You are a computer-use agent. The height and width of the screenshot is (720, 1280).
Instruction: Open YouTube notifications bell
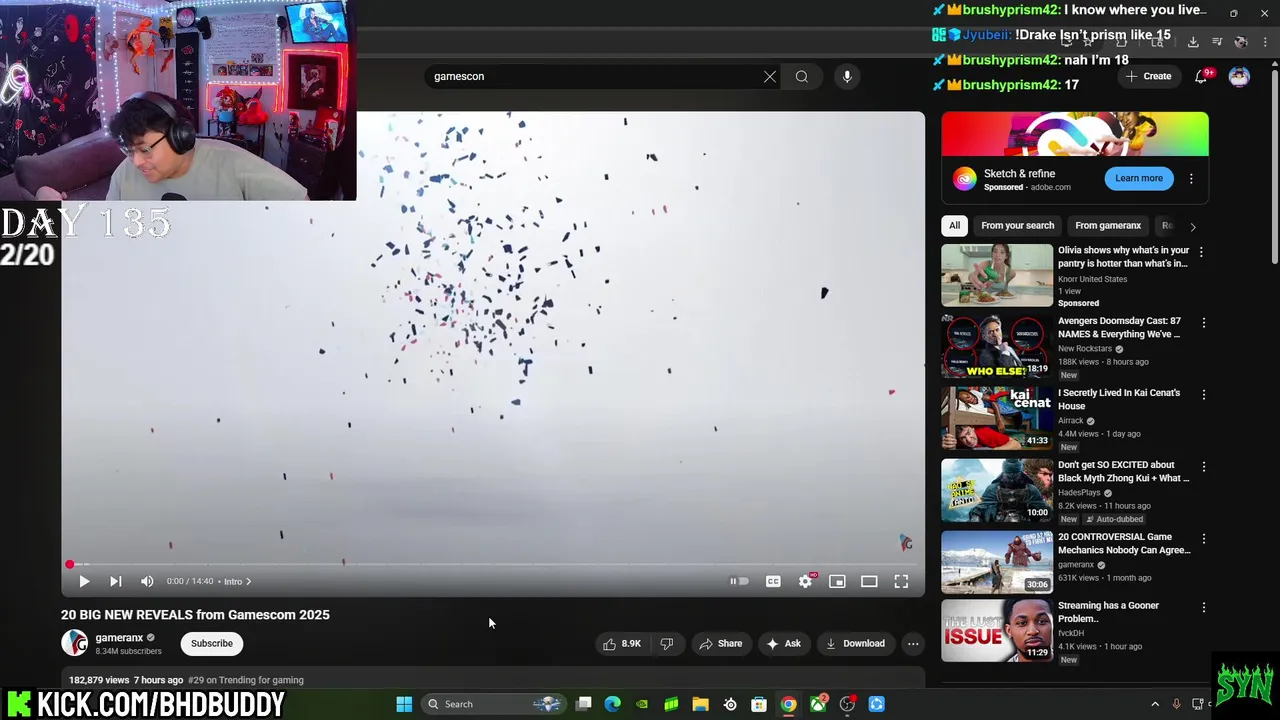(1201, 76)
